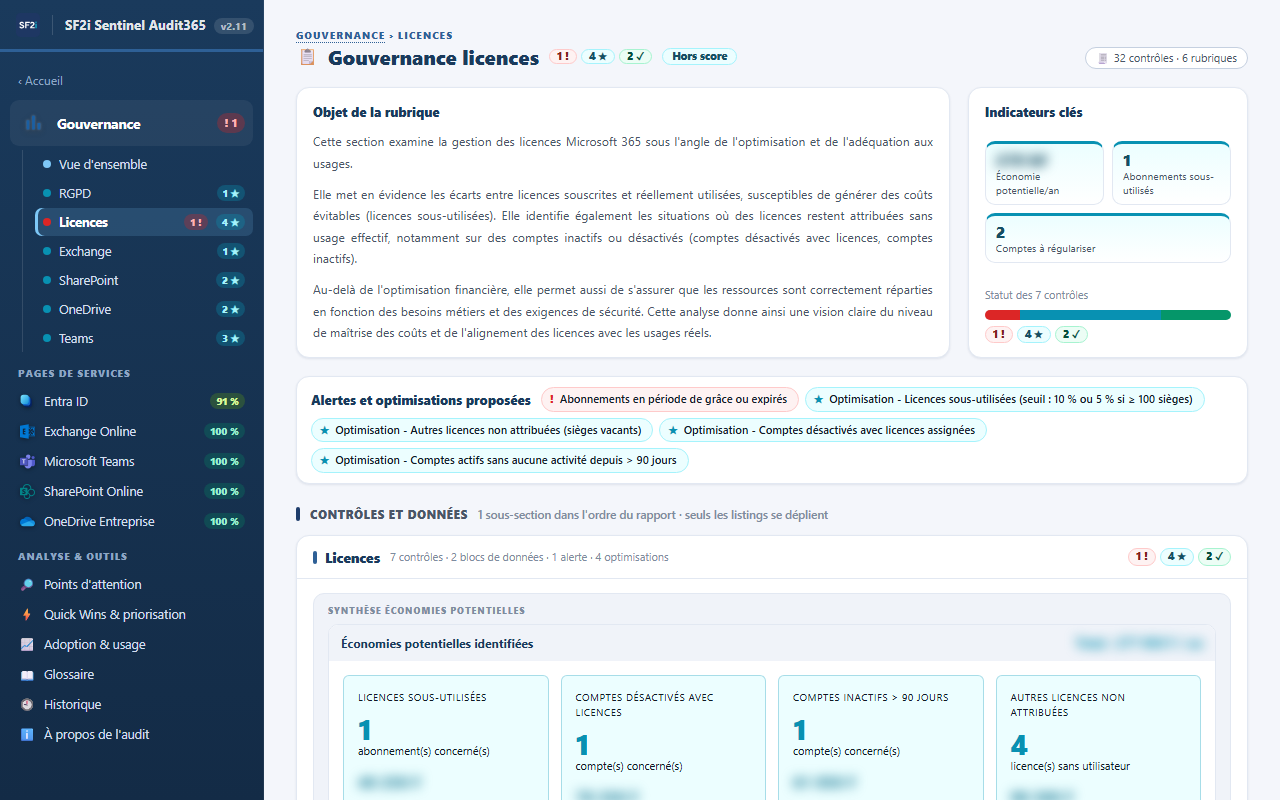This screenshot has width=1280, height=800.
Task: Click the Exchange Online icon
Action: (x=27, y=431)
